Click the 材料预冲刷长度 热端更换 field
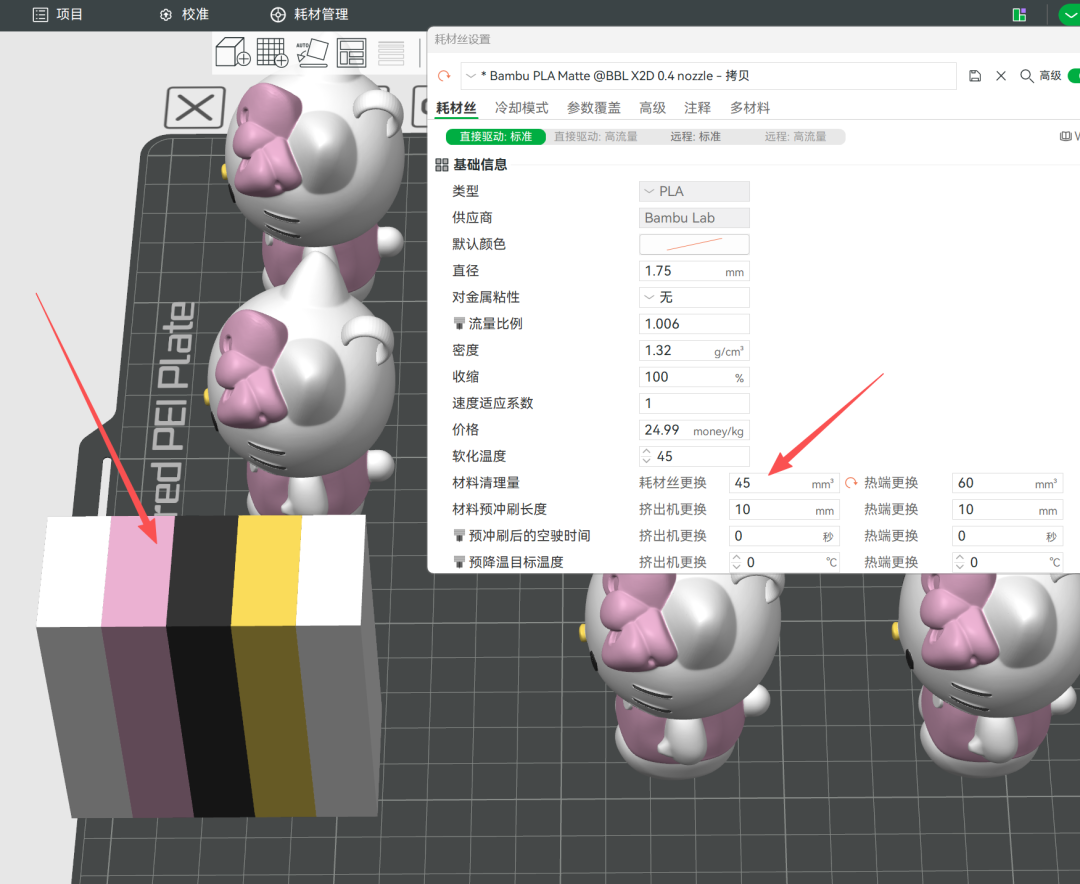The image size is (1080, 884). pyautogui.click(x=1007, y=509)
